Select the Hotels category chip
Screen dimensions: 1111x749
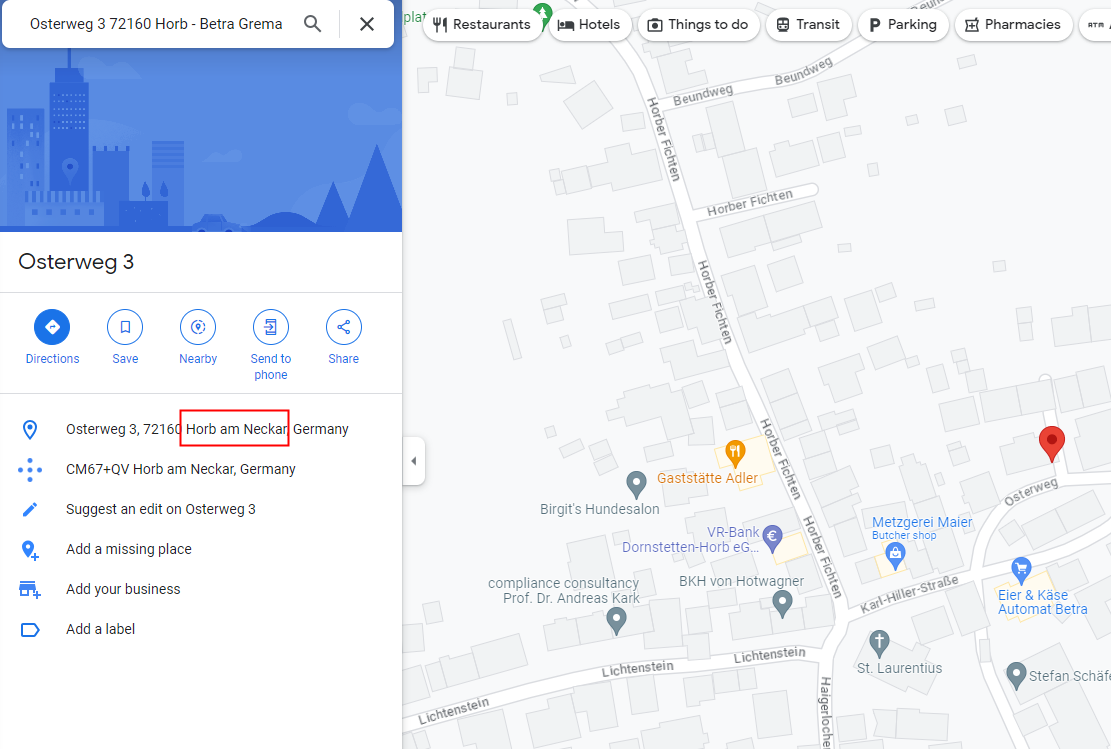coord(589,25)
